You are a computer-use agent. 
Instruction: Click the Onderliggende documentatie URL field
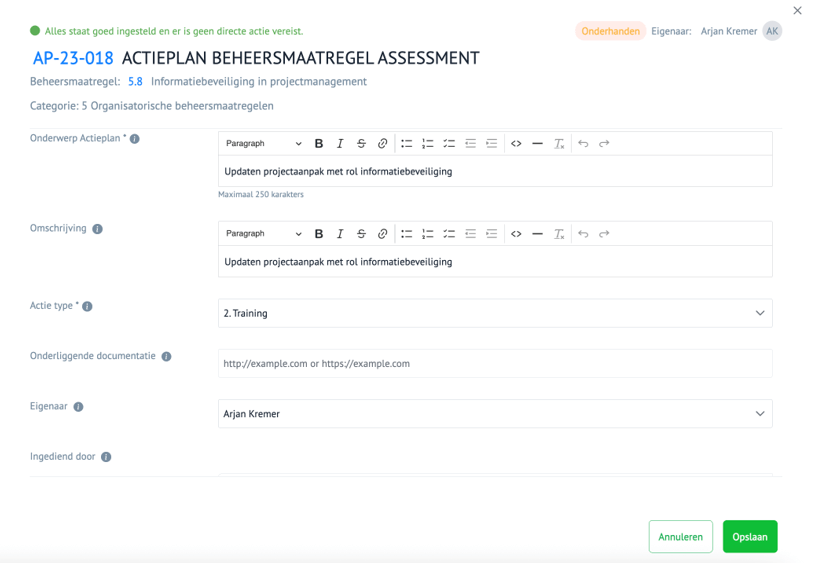[494, 363]
